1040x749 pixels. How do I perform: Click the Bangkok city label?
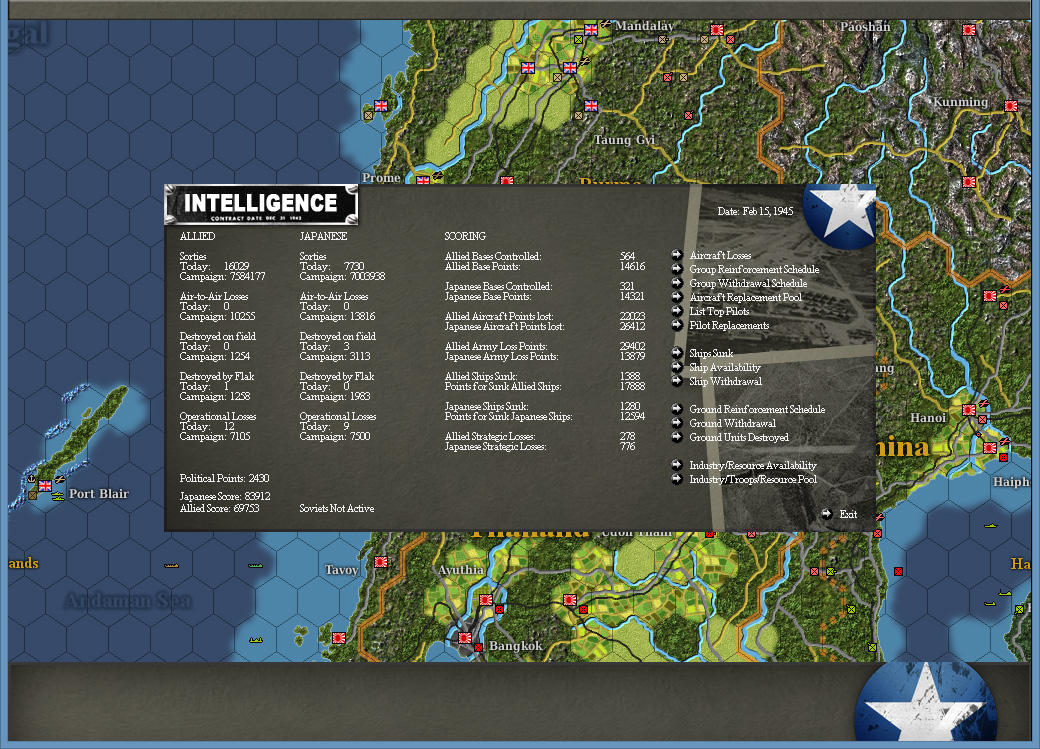(x=515, y=646)
